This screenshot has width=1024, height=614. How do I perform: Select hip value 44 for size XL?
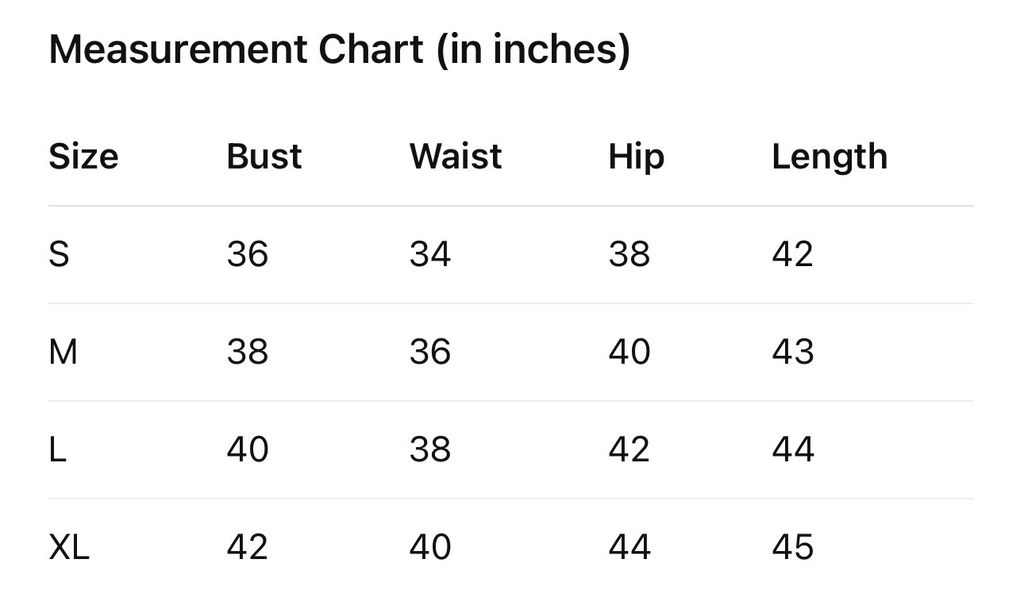tap(629, 547)
